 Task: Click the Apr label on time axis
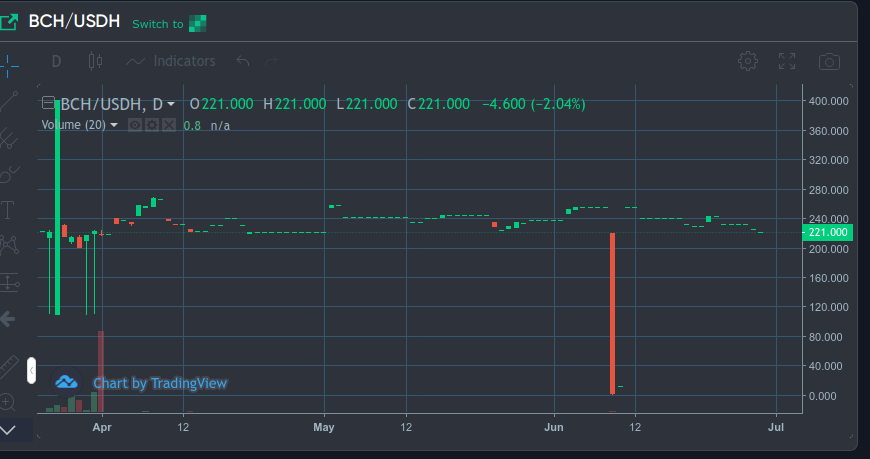click(102, 427)
